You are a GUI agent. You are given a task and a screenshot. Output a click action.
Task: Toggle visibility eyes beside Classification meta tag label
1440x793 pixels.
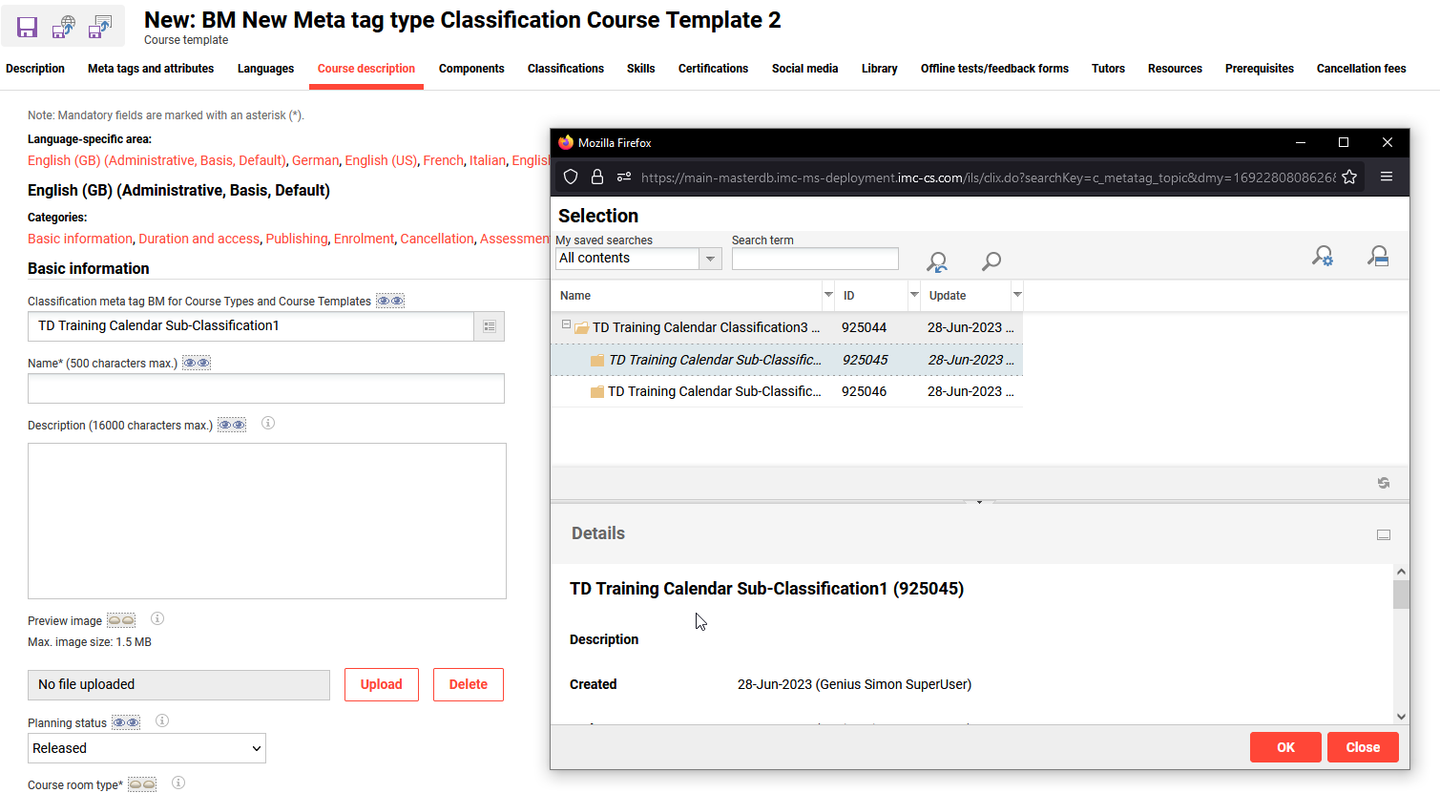[x=390, y=301]
